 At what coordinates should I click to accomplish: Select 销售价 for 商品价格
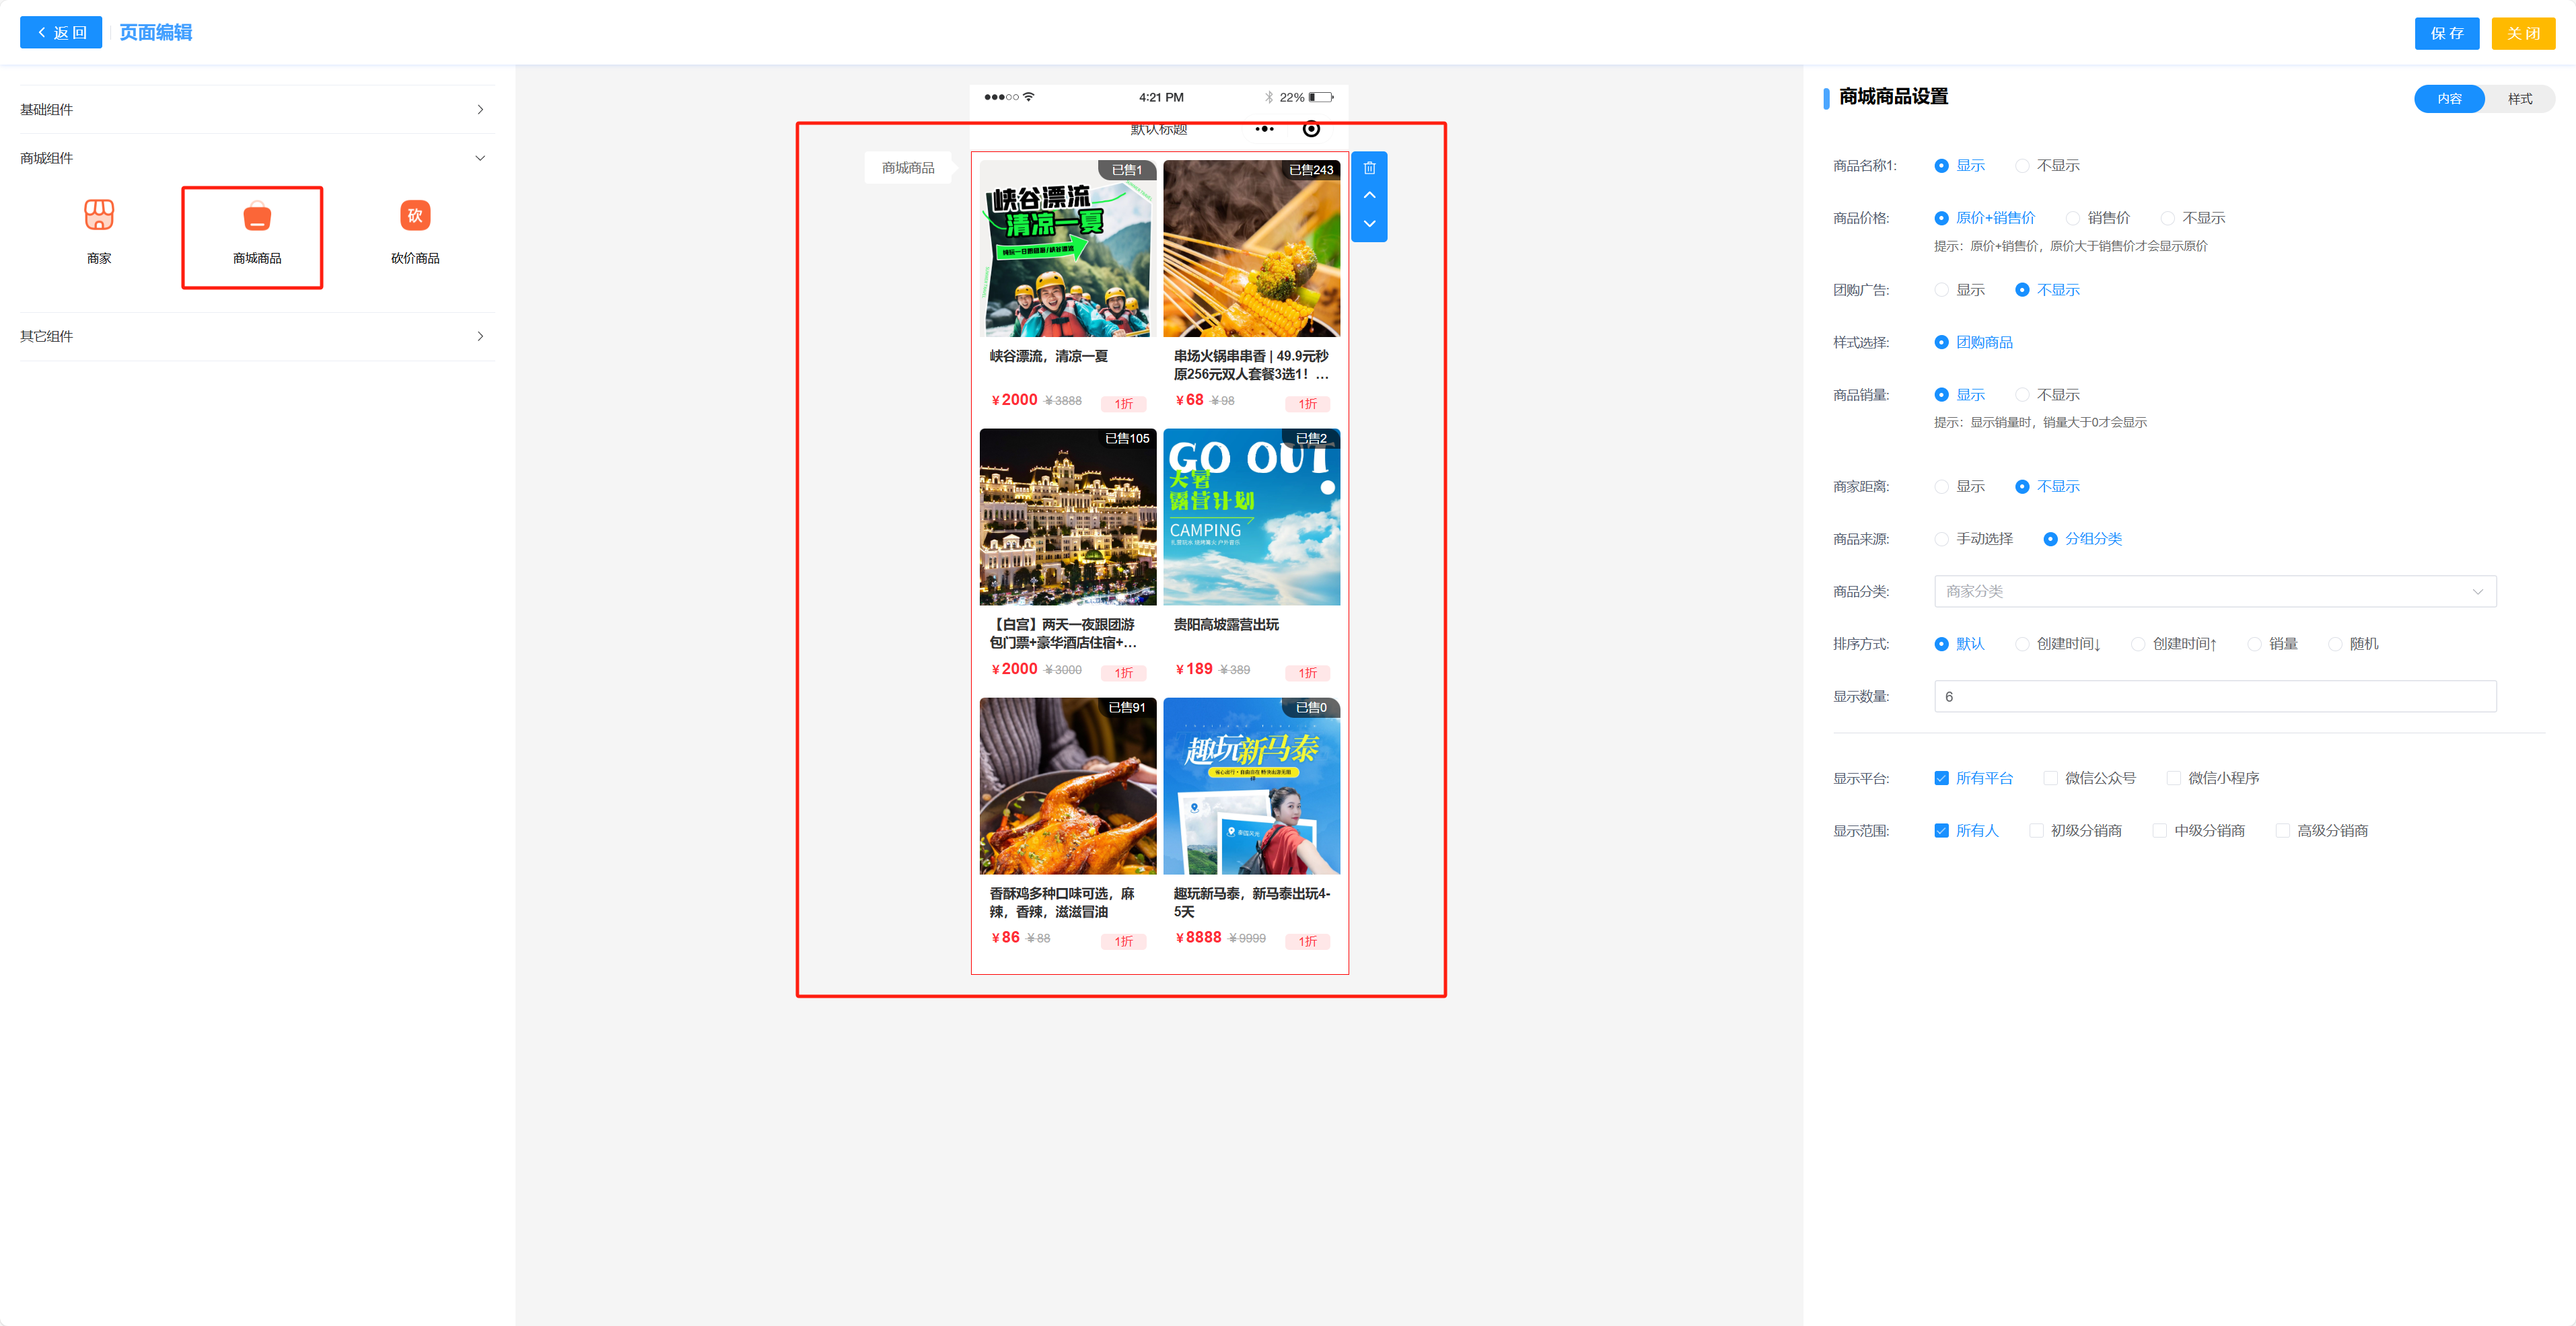pyautogui.click(x=2073, y=218)
